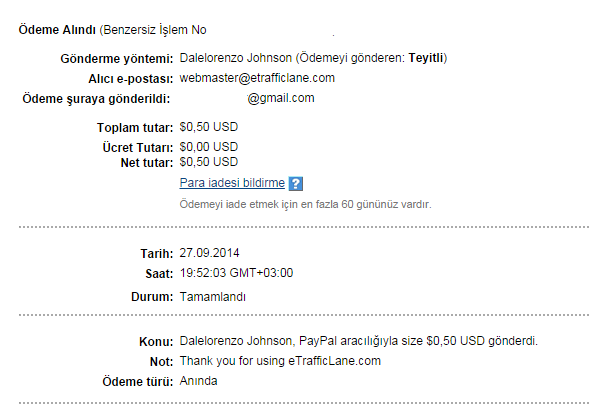Click the Teyitli verified status text
Viewport: 589px width, 404px height.
point(426,58)
